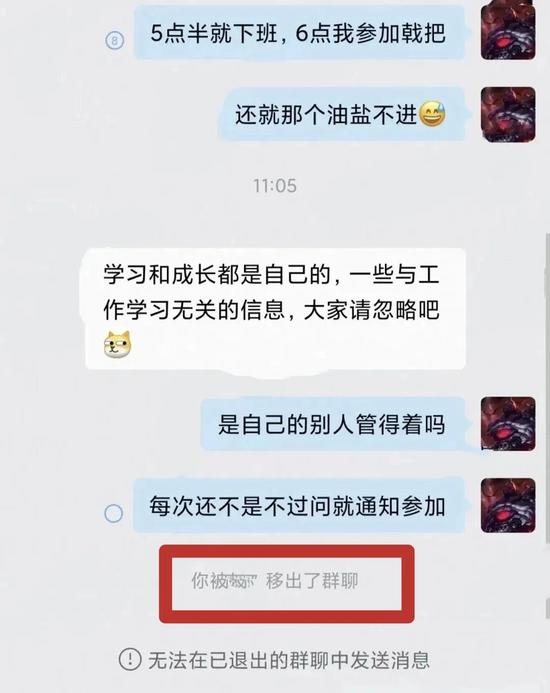Click the sweat-smile emoji in message
The height and width of the screenshot is (693, 550).
[x=432, y=114]
